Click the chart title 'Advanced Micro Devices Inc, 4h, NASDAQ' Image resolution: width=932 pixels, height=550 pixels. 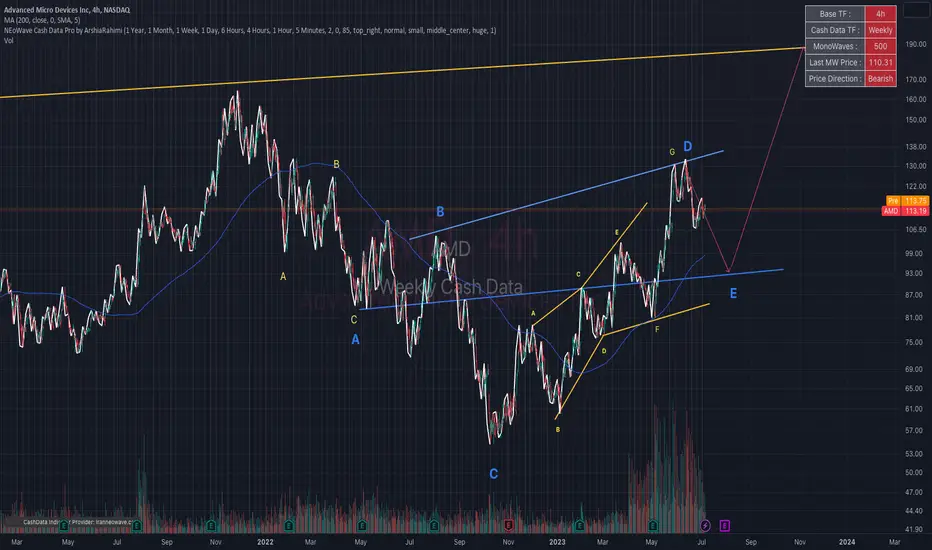[67, 10]
